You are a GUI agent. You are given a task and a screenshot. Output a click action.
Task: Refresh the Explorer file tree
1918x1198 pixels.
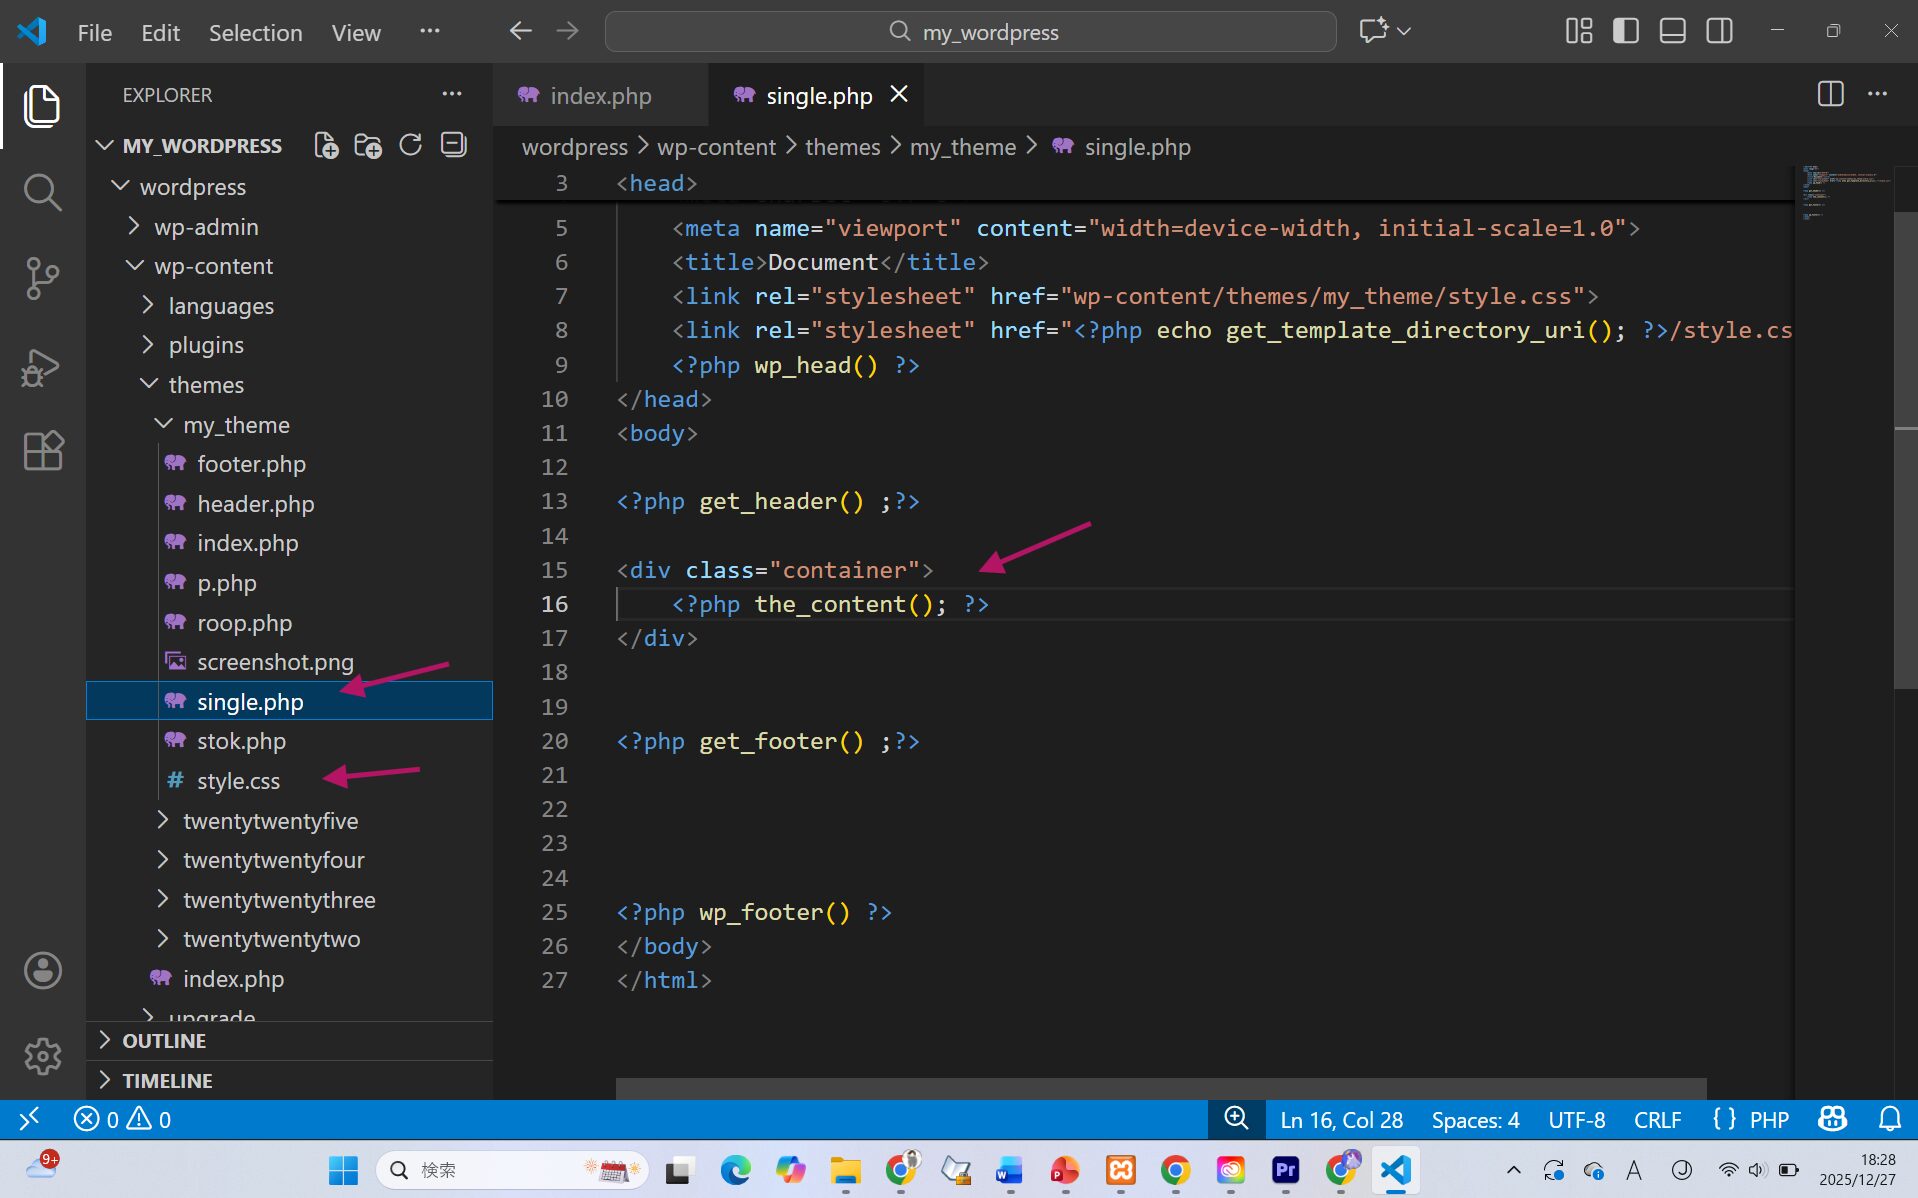pyautogui.click(x=411, y=146)
